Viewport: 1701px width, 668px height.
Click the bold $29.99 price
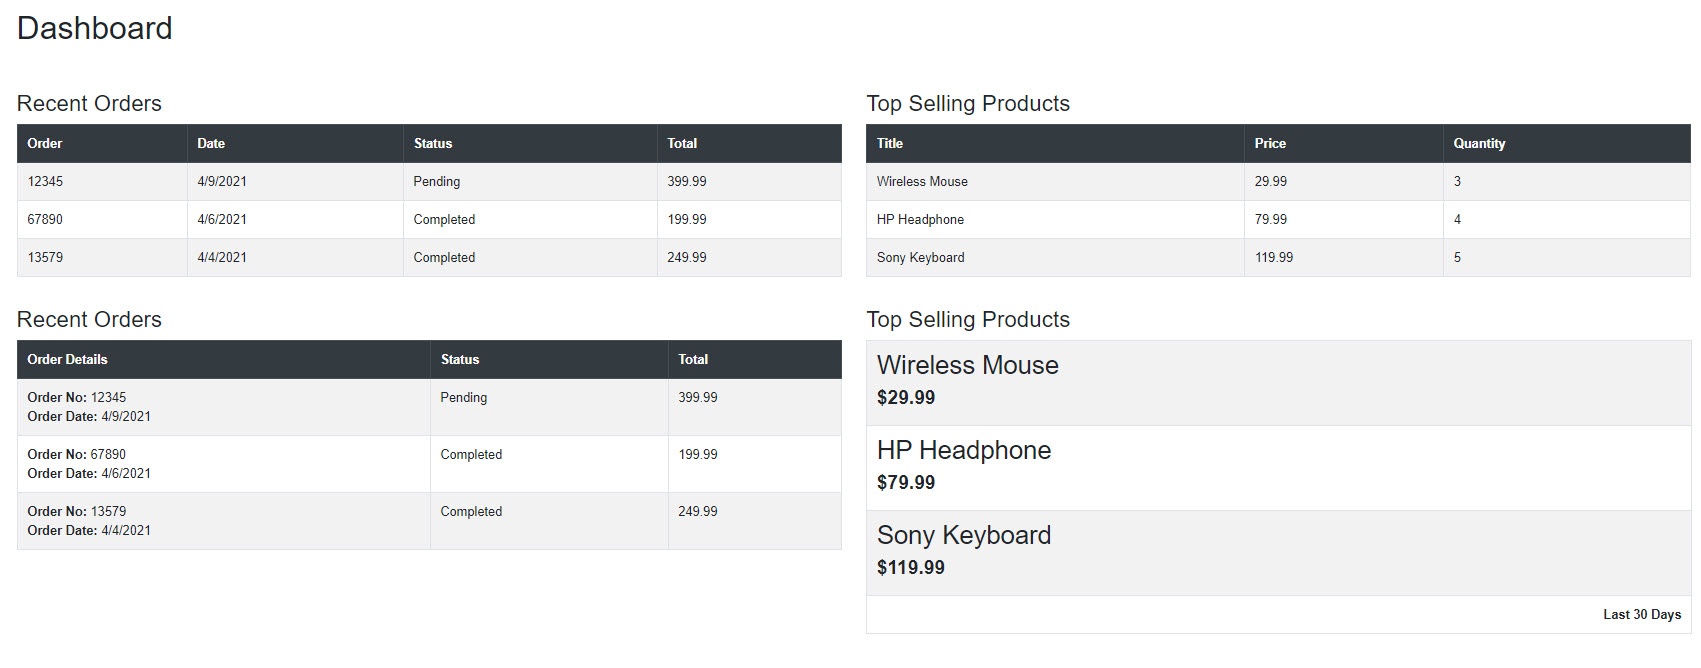[906, 397]
